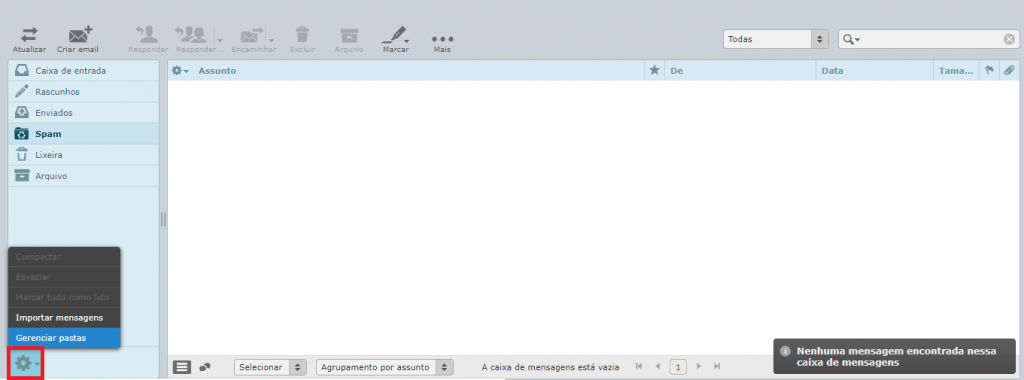Open the Lixeira folder
This screenshot has width=1024, height=380.
[84, 155]
